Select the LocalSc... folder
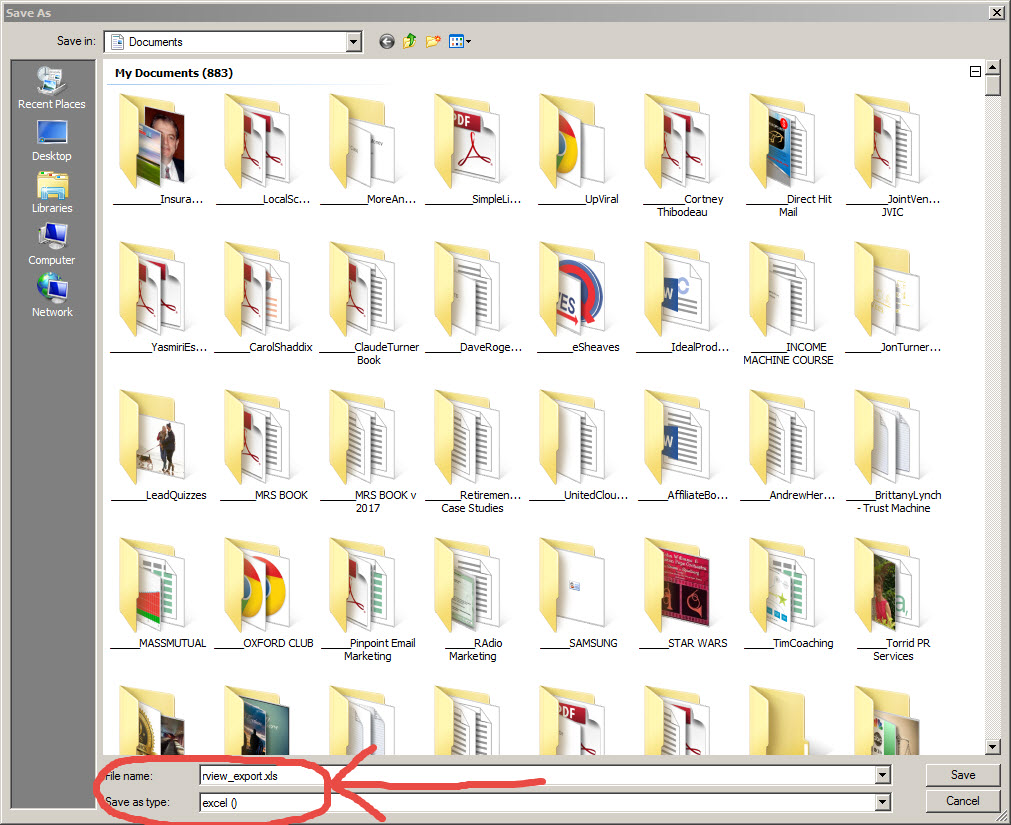Viewport: 1011px width, 825px height. (263, 150)
